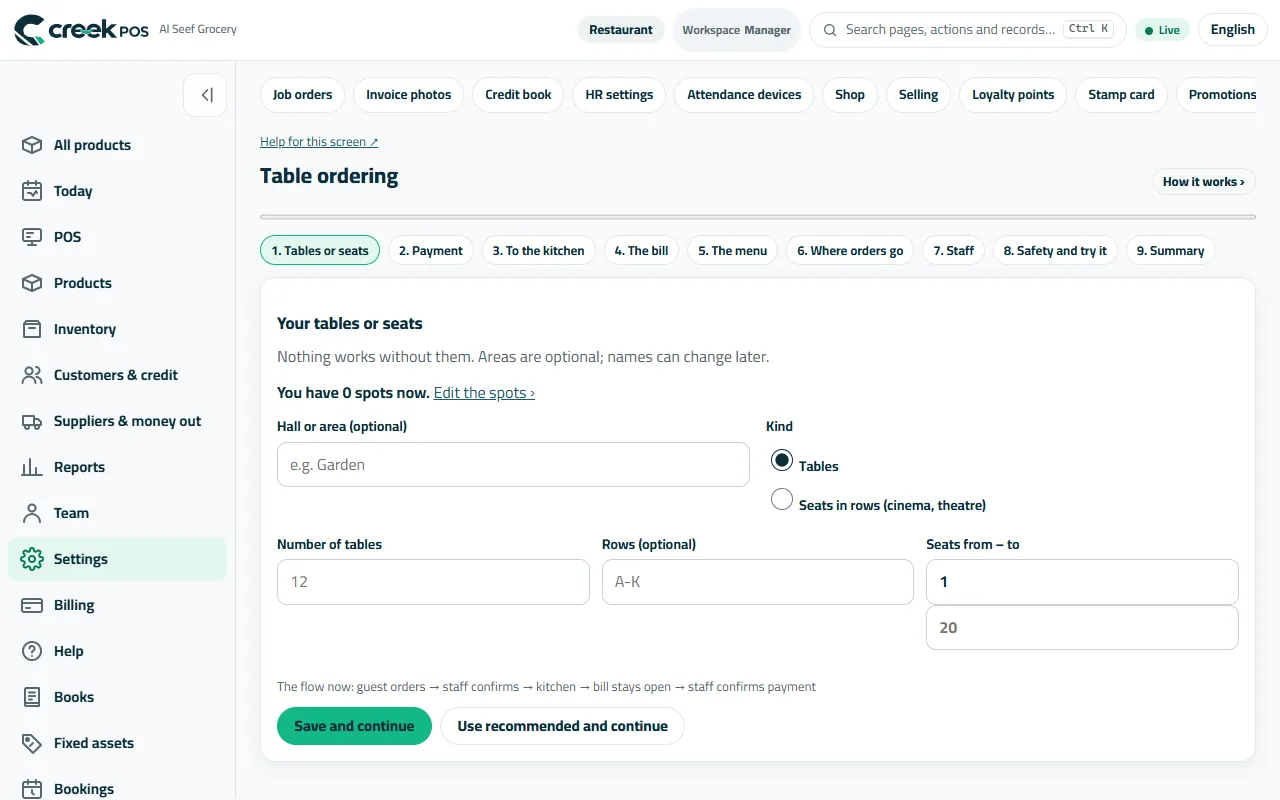The image size is (1280, 800).
Task: Go to step 7 Staff
Action: [954, 251]
